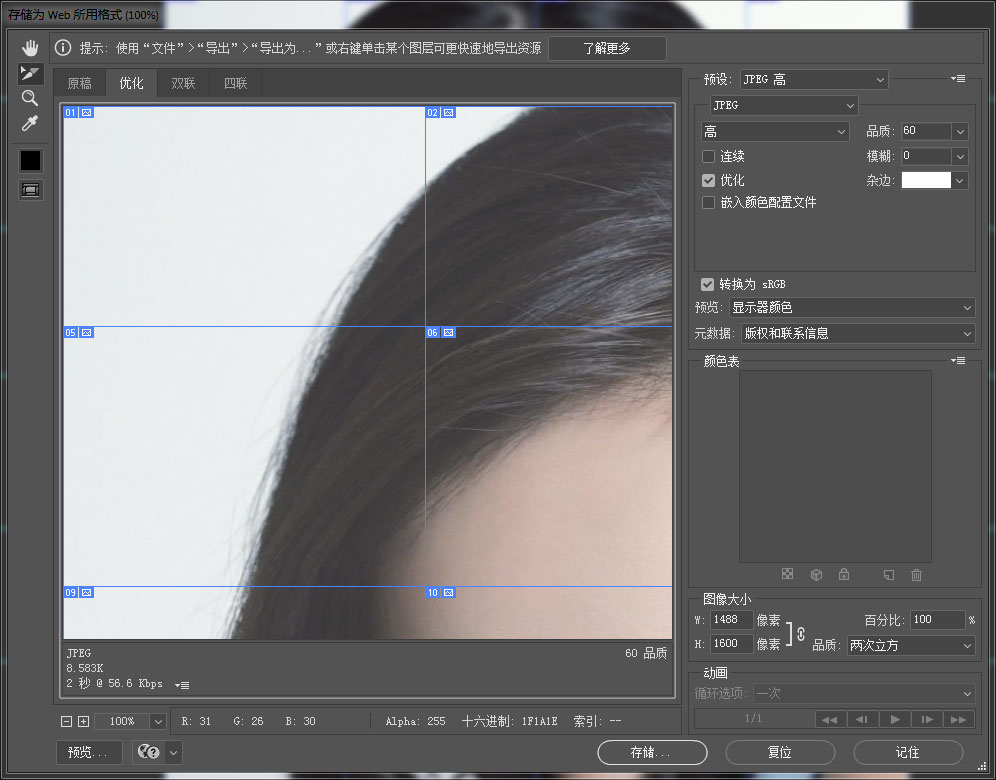Open the browser selection dropdown arrow
The height and width of the screenshot is (780, 996).
[173, 753]
